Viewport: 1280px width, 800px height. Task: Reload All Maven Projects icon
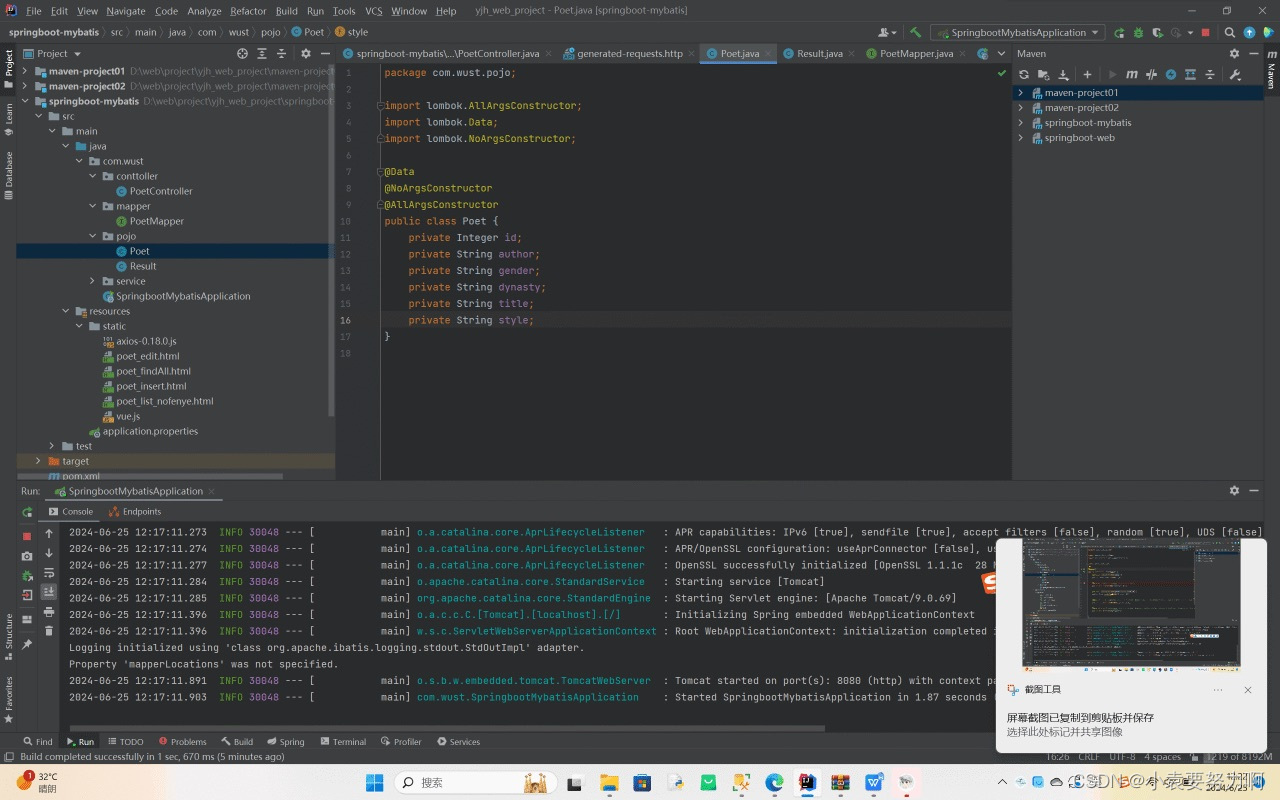coord(1024,74)
